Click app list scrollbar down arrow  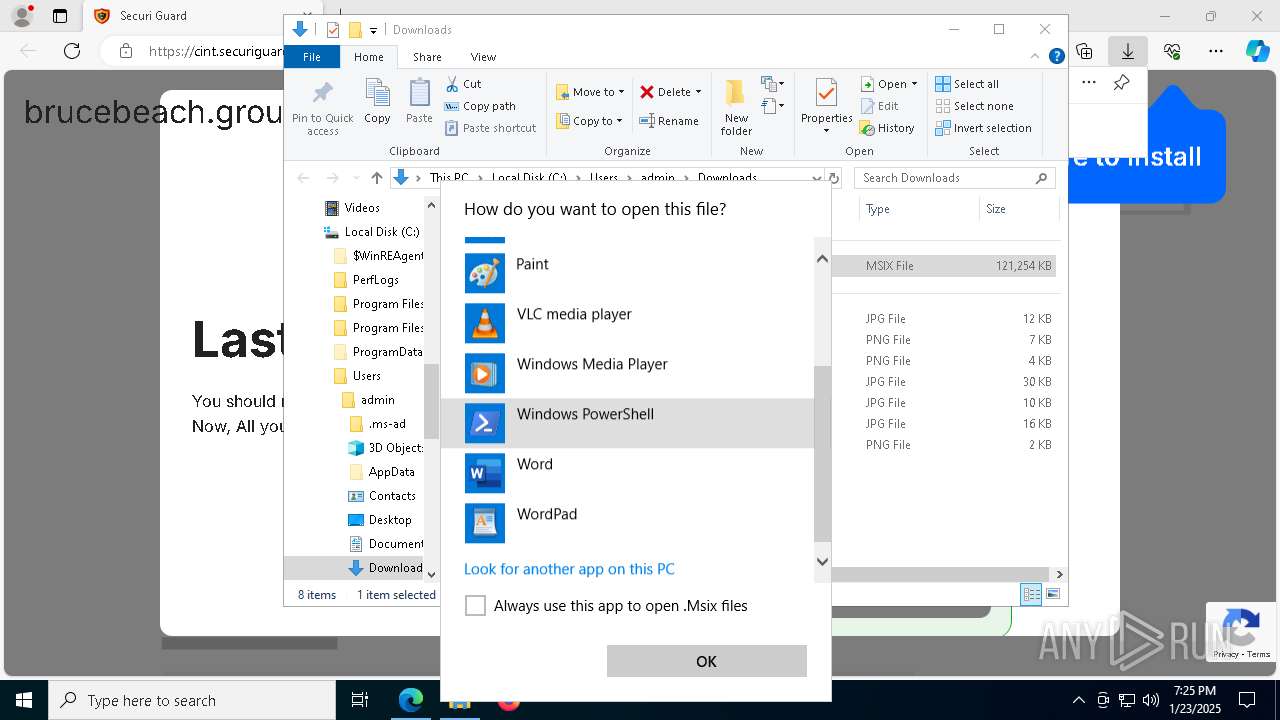tap(823, 561)
